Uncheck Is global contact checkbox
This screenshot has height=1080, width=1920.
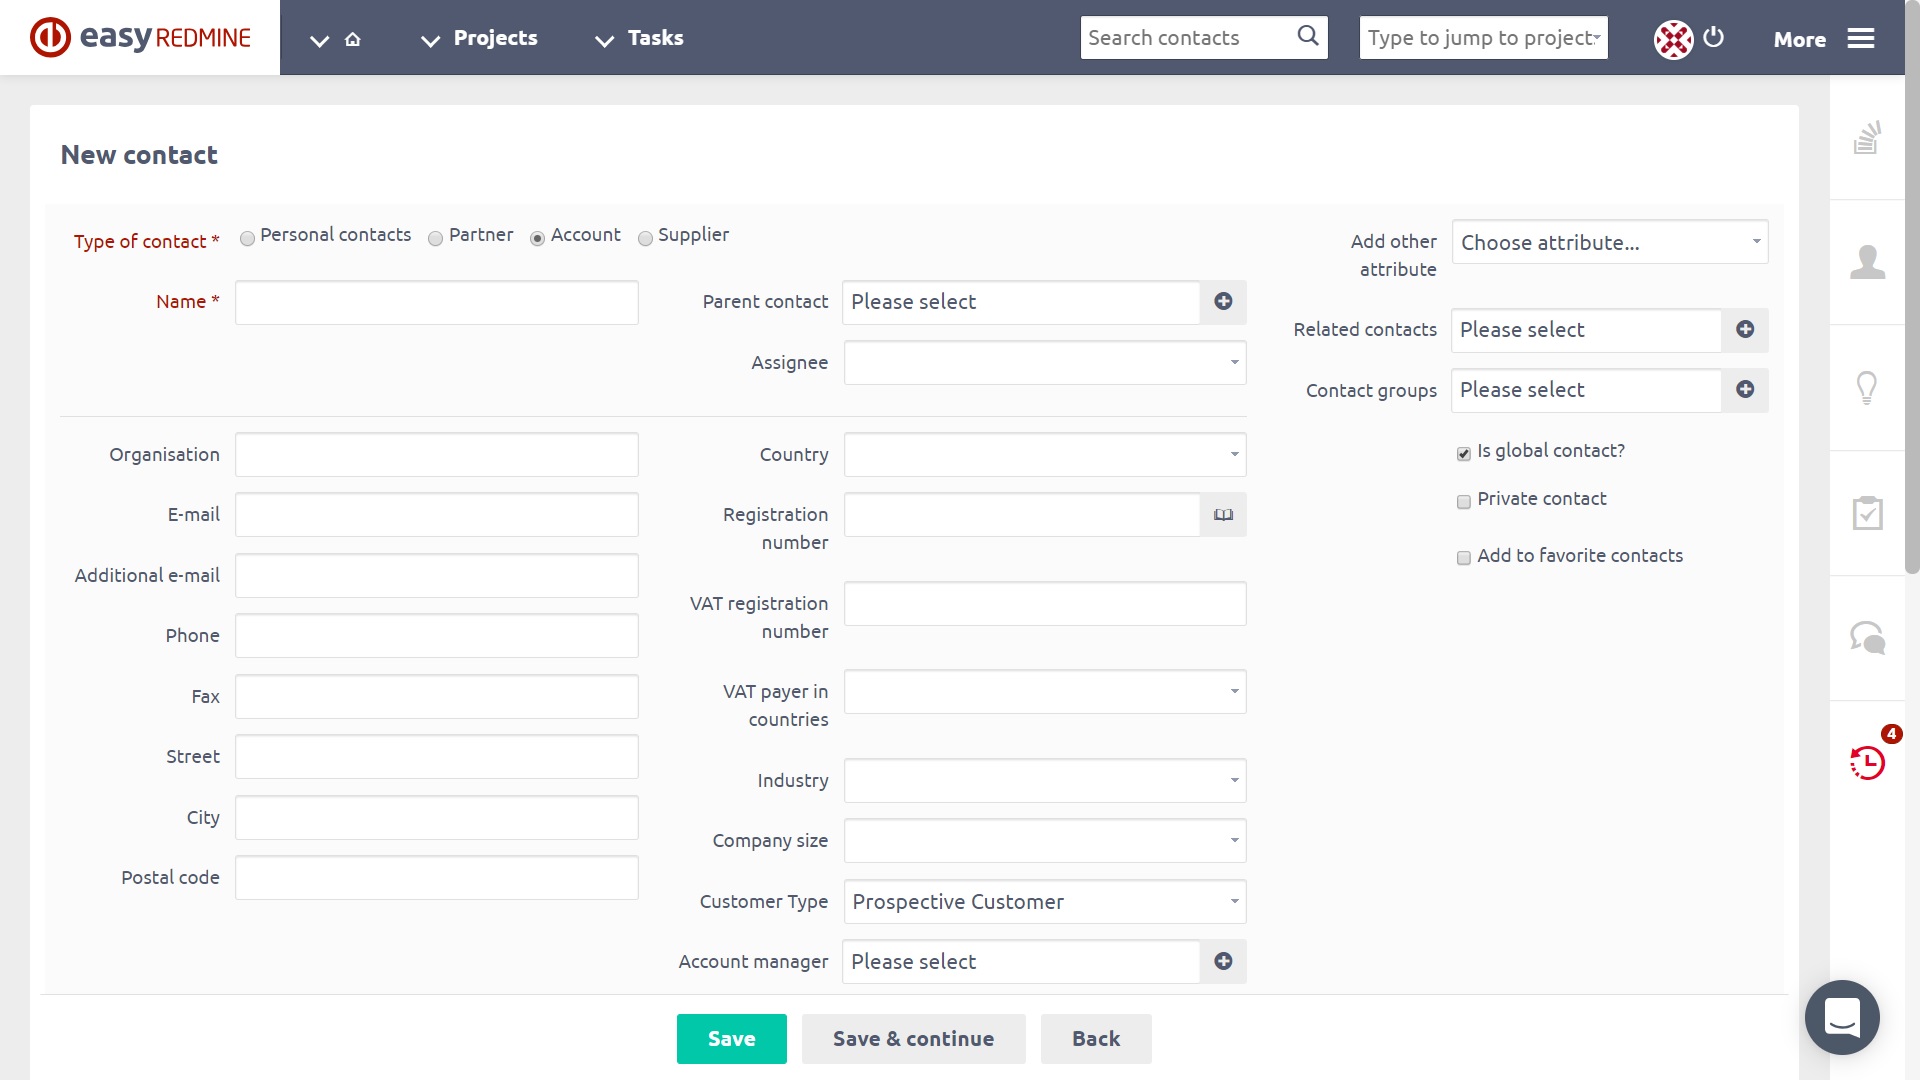point(1464,454)
